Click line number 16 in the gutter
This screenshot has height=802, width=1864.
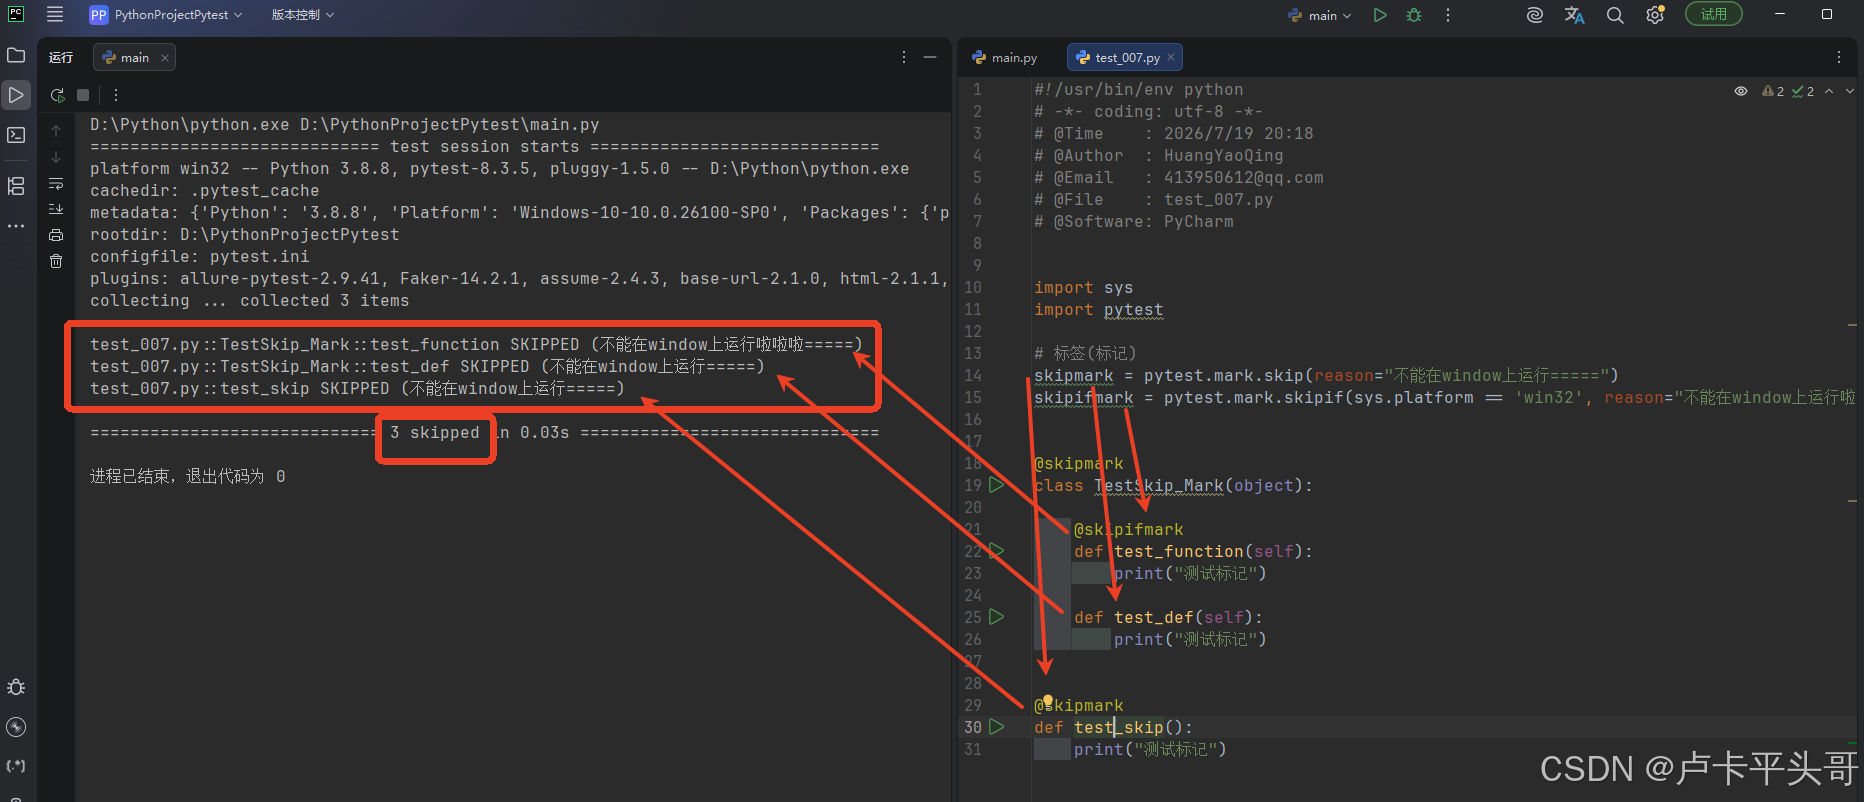click(973, 419)
